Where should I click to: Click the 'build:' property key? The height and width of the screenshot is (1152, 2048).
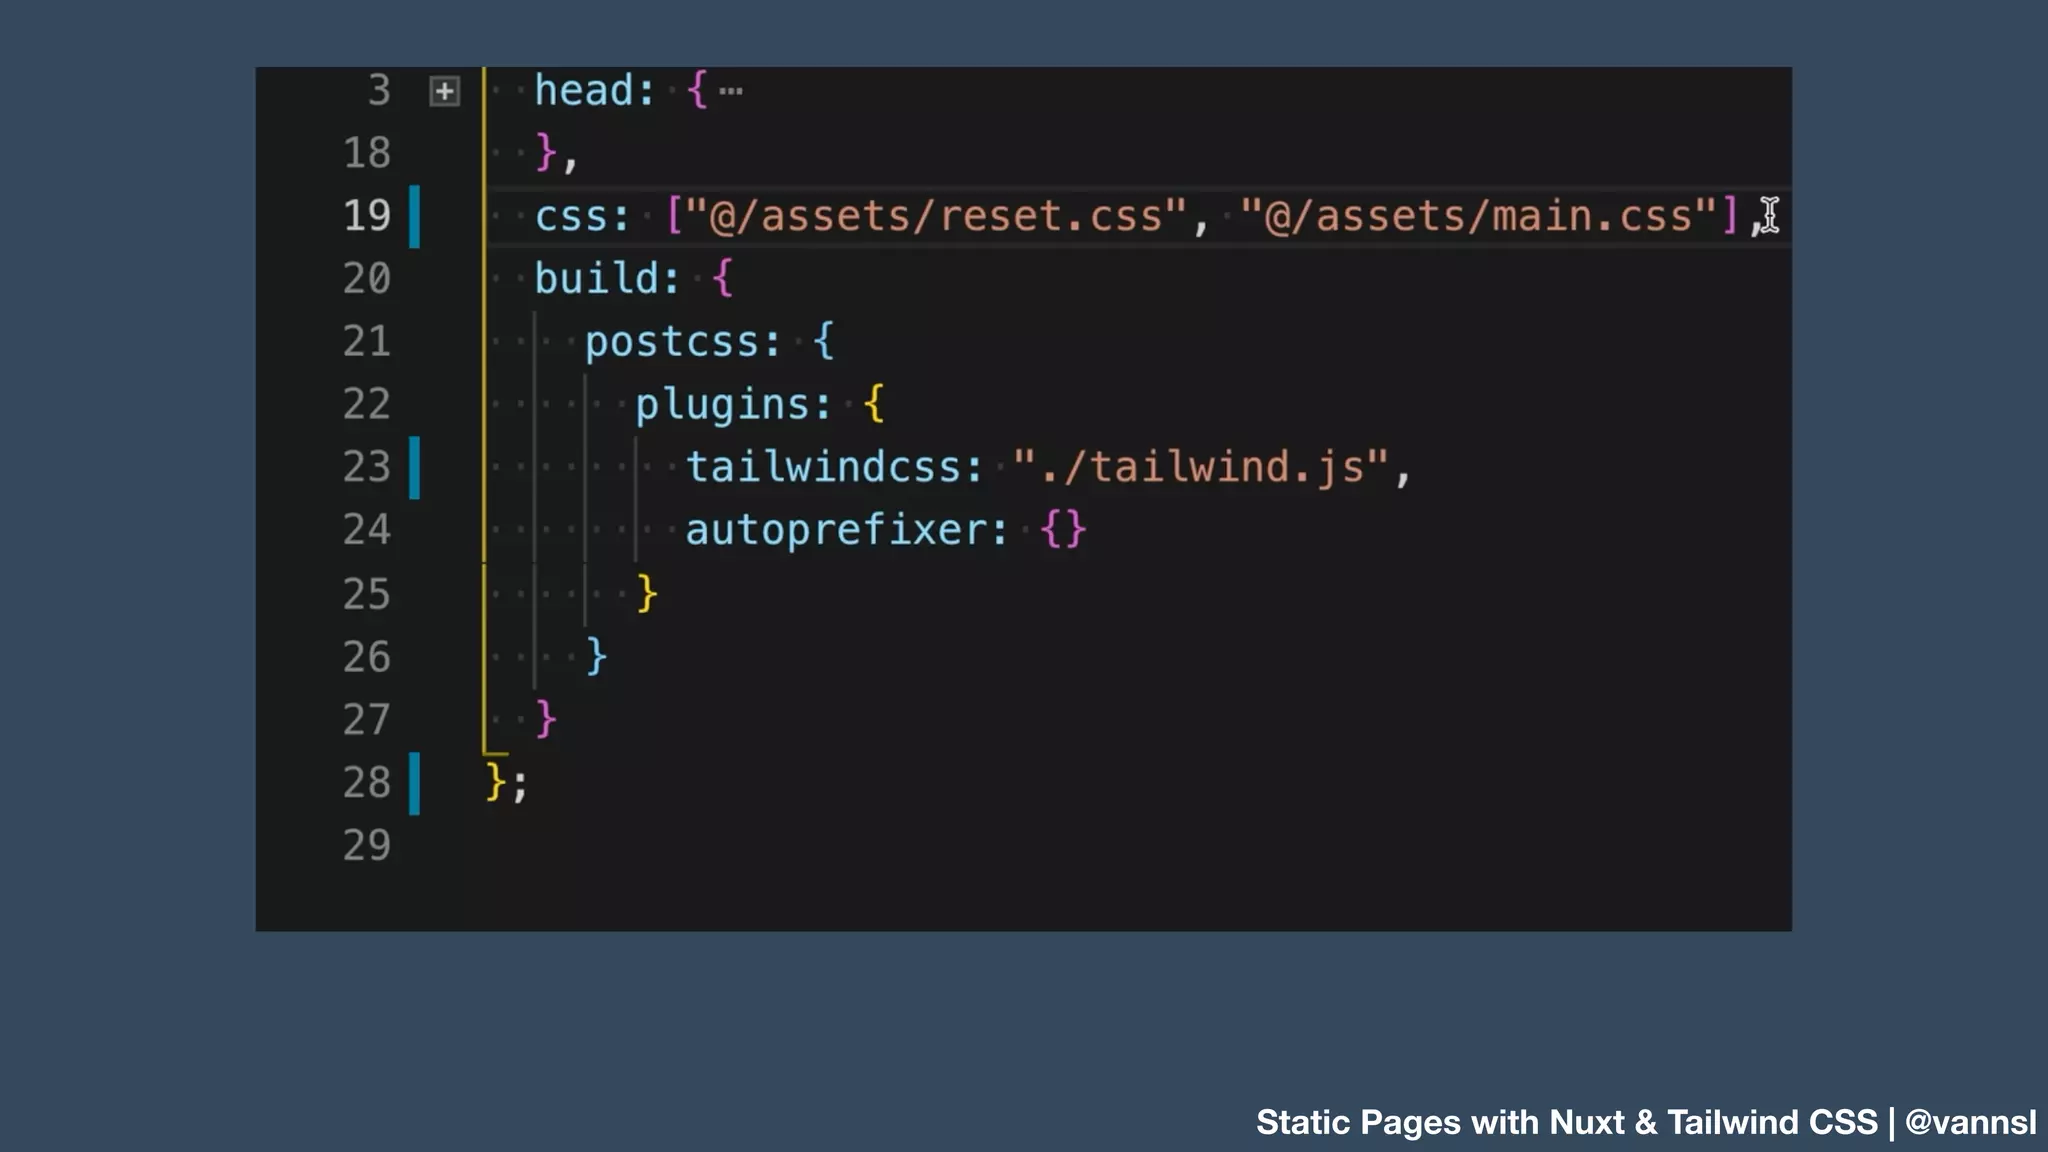607,278
